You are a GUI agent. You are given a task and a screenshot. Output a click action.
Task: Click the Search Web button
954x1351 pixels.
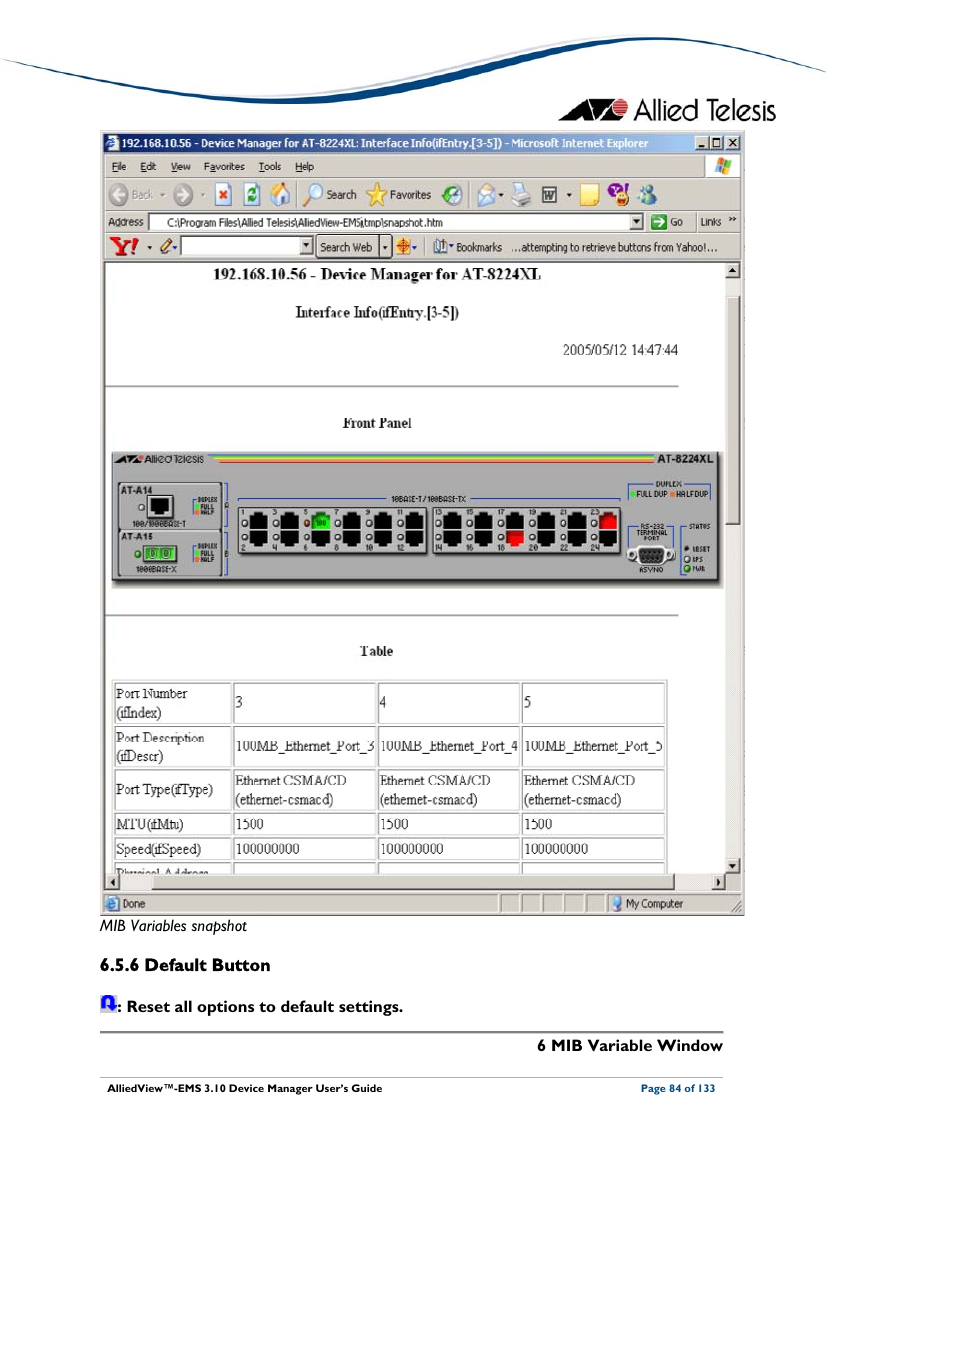click(x=346, y=247)
